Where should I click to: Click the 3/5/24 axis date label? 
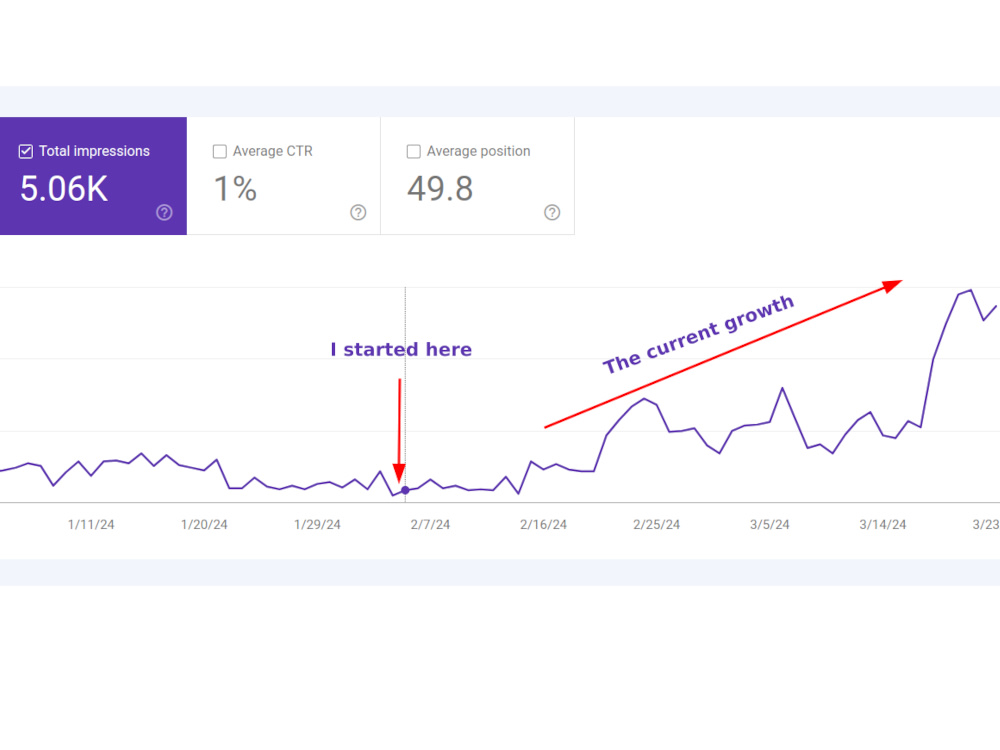click(x=769, y=524)
